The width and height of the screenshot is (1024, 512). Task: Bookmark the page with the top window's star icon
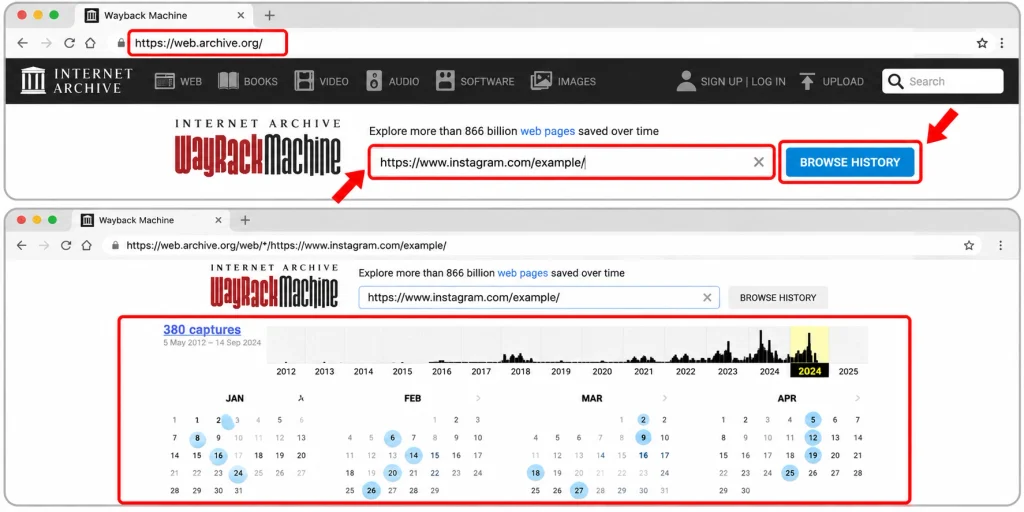pos(982,44)
